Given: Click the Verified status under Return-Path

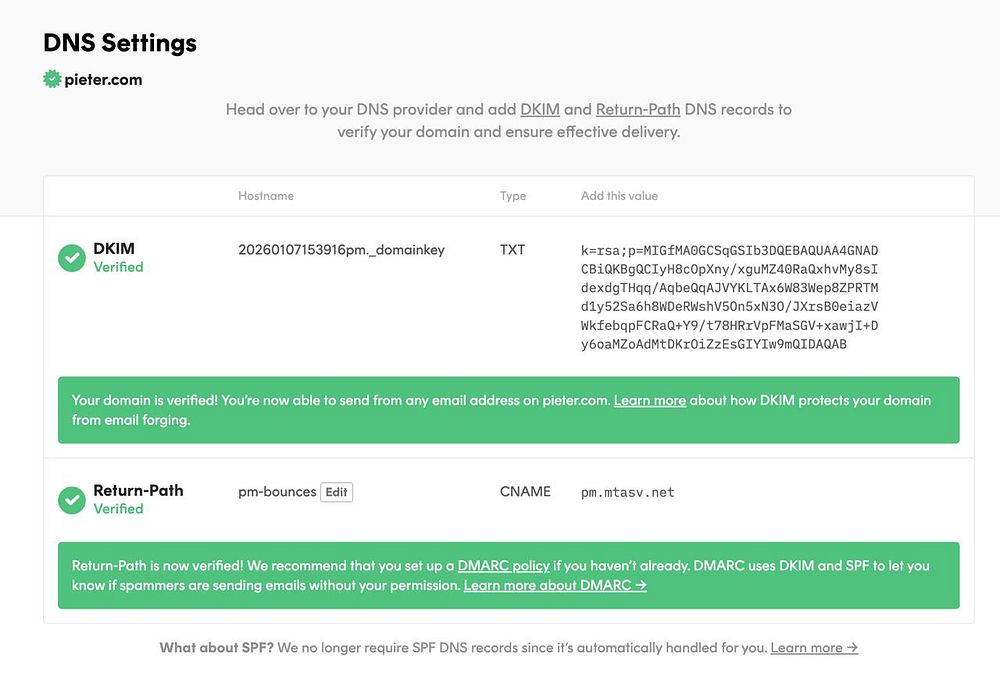Looking at the screenshot, I should 118,508.
